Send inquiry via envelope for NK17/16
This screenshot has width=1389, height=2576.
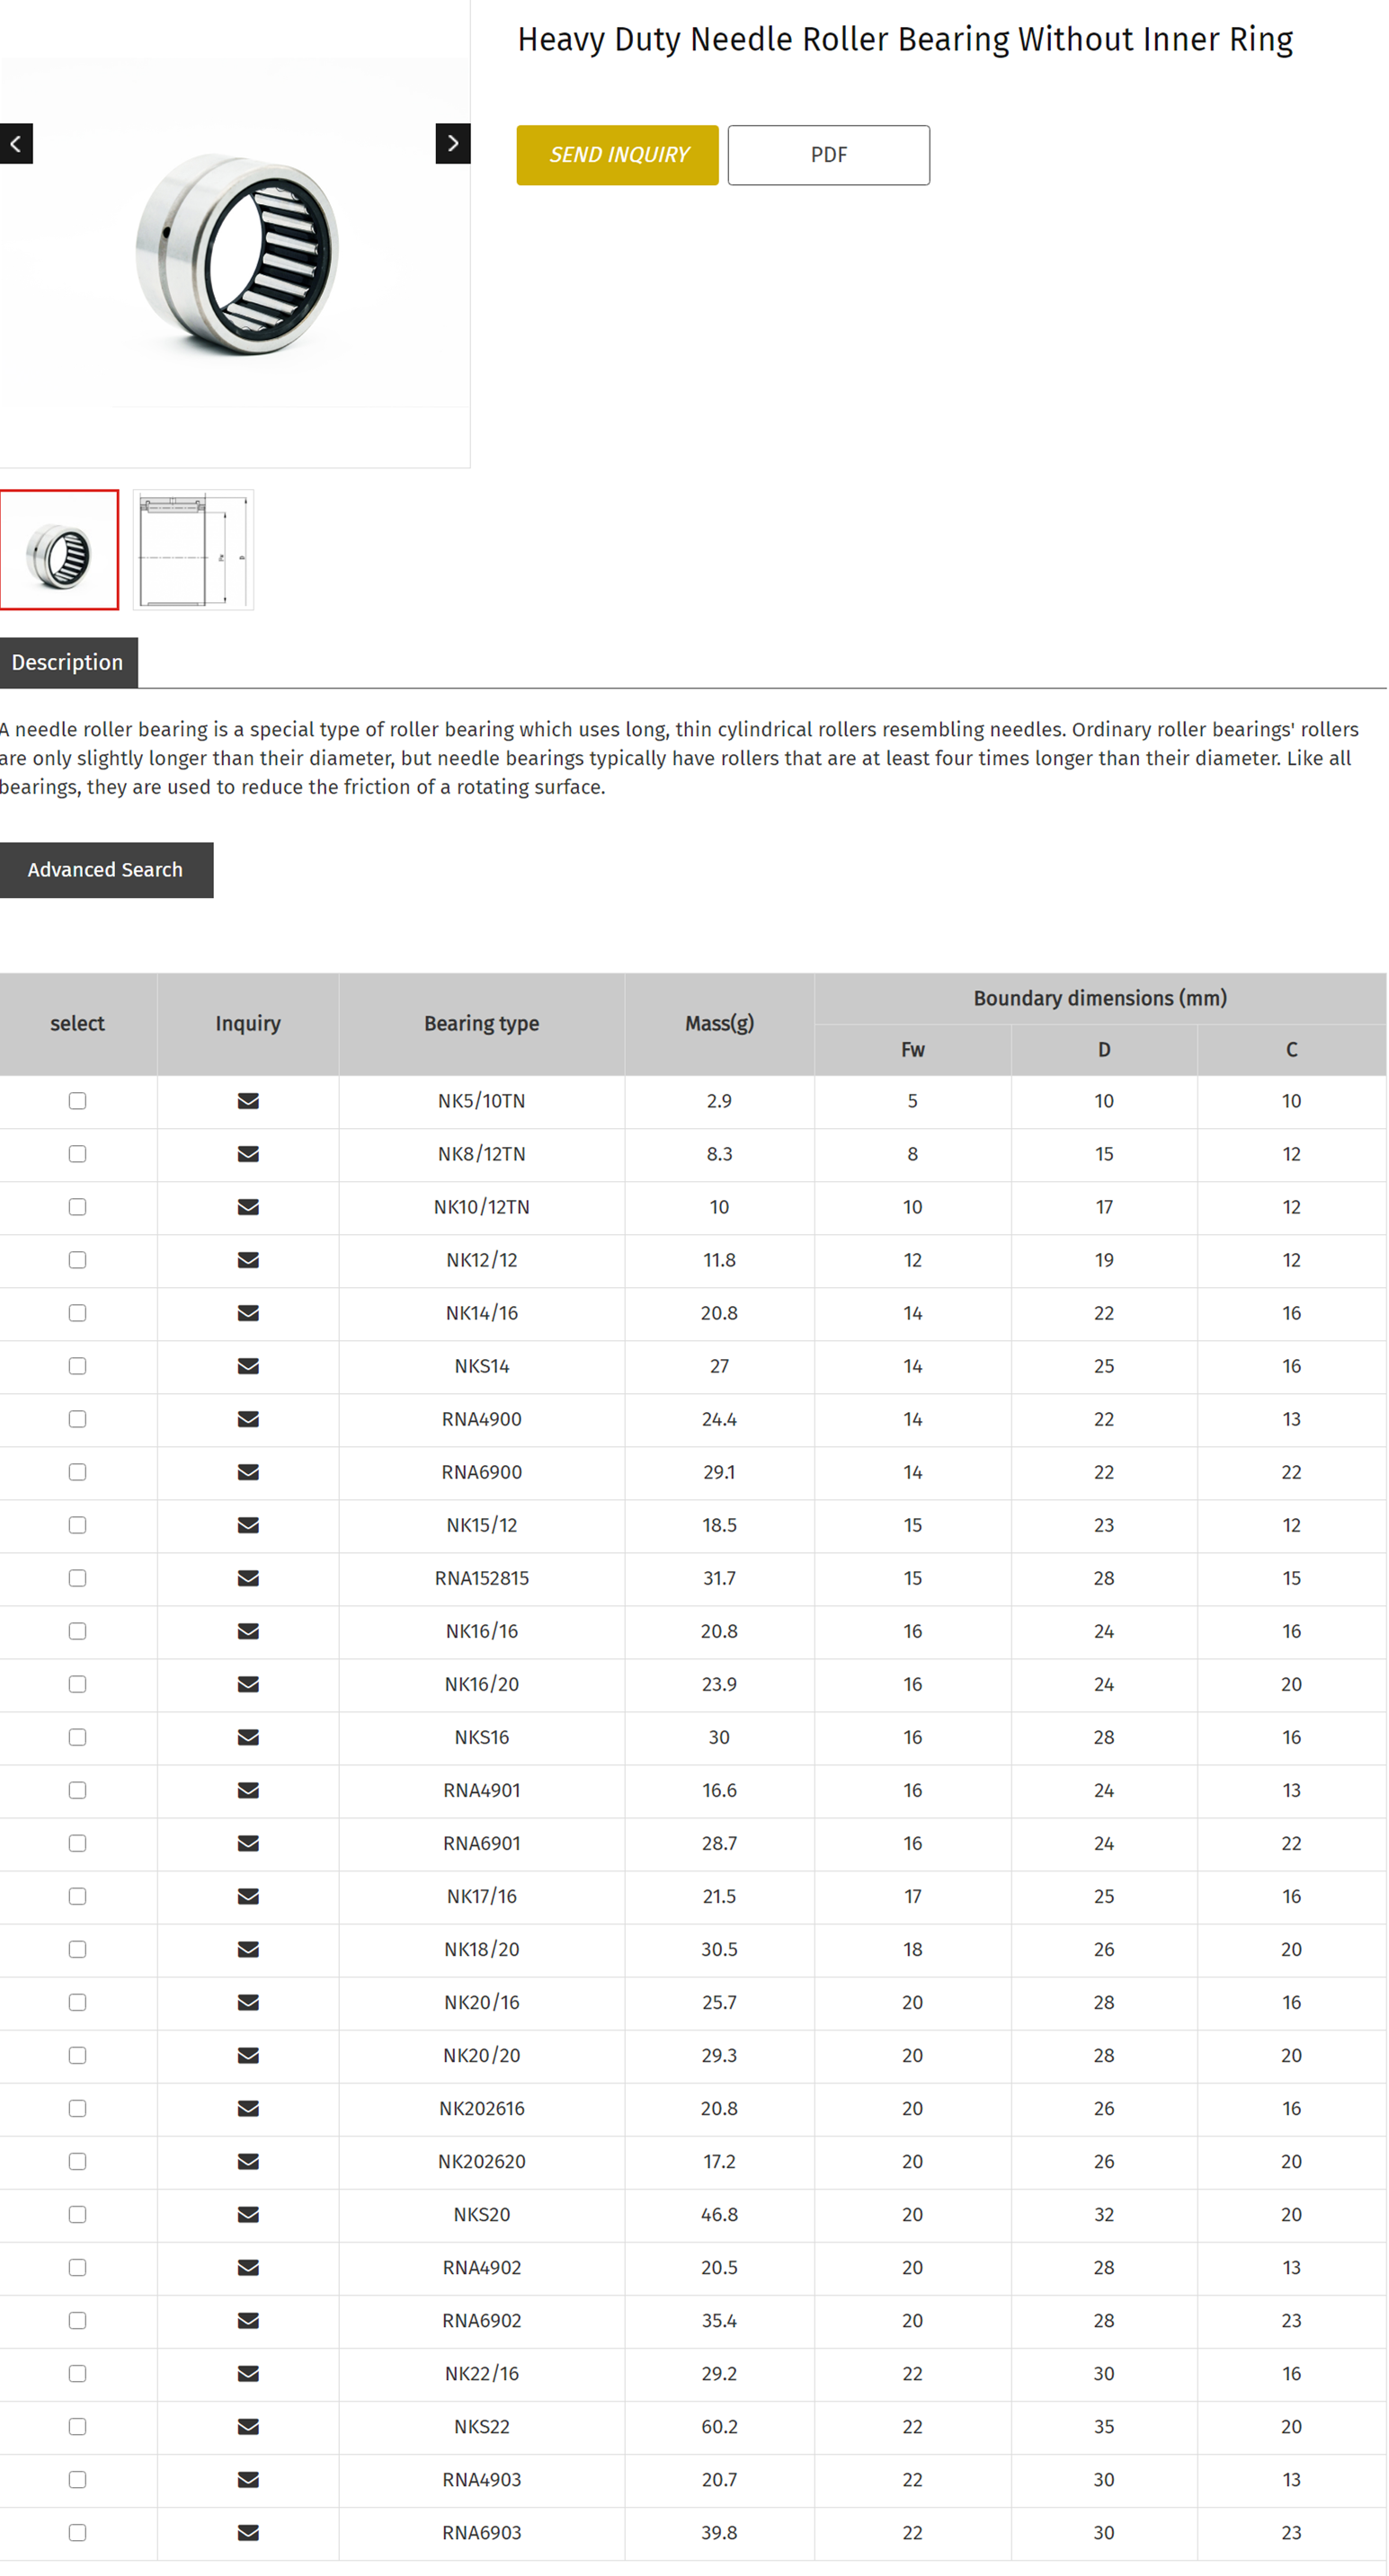(248, 1896)
